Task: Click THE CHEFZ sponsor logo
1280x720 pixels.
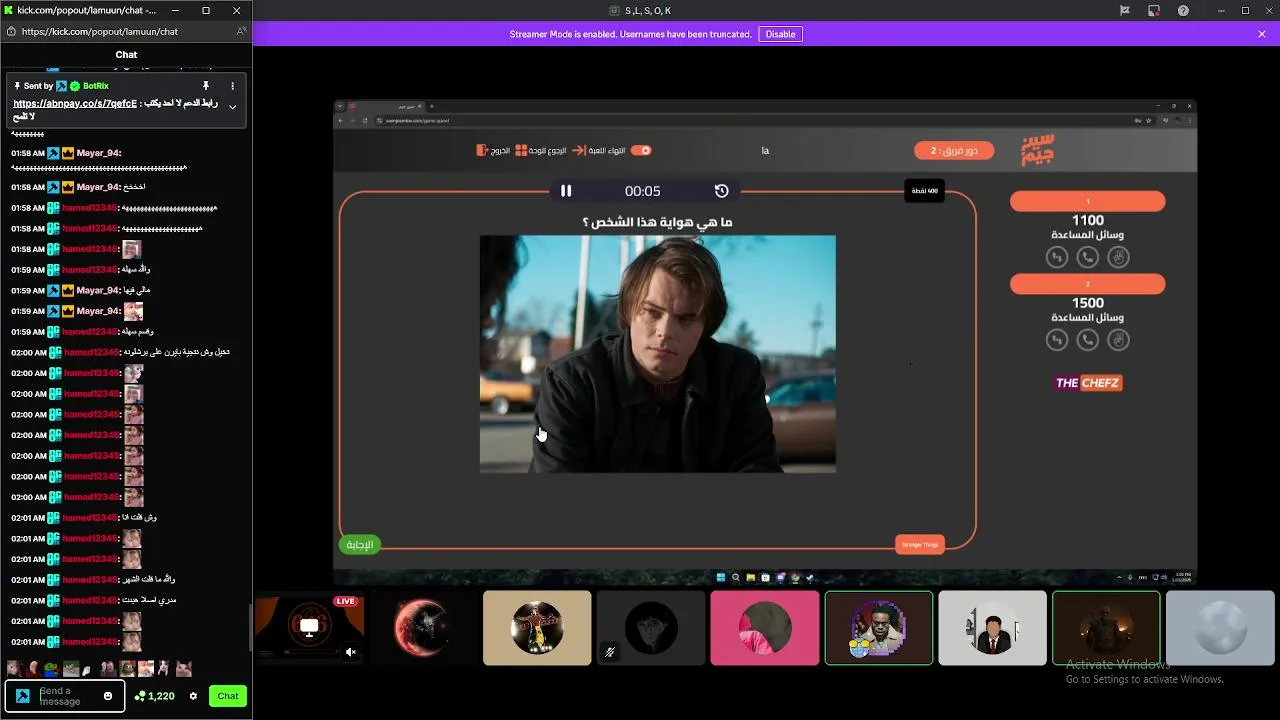Action: coord(1088,383)
